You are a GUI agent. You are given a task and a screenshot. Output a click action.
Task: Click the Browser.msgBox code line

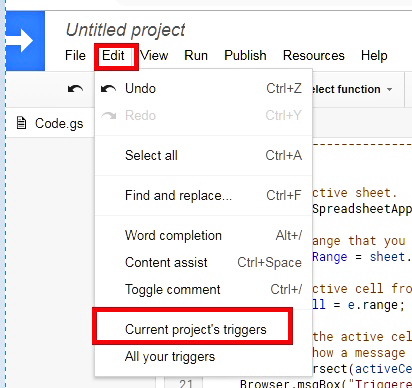(325, 383)
